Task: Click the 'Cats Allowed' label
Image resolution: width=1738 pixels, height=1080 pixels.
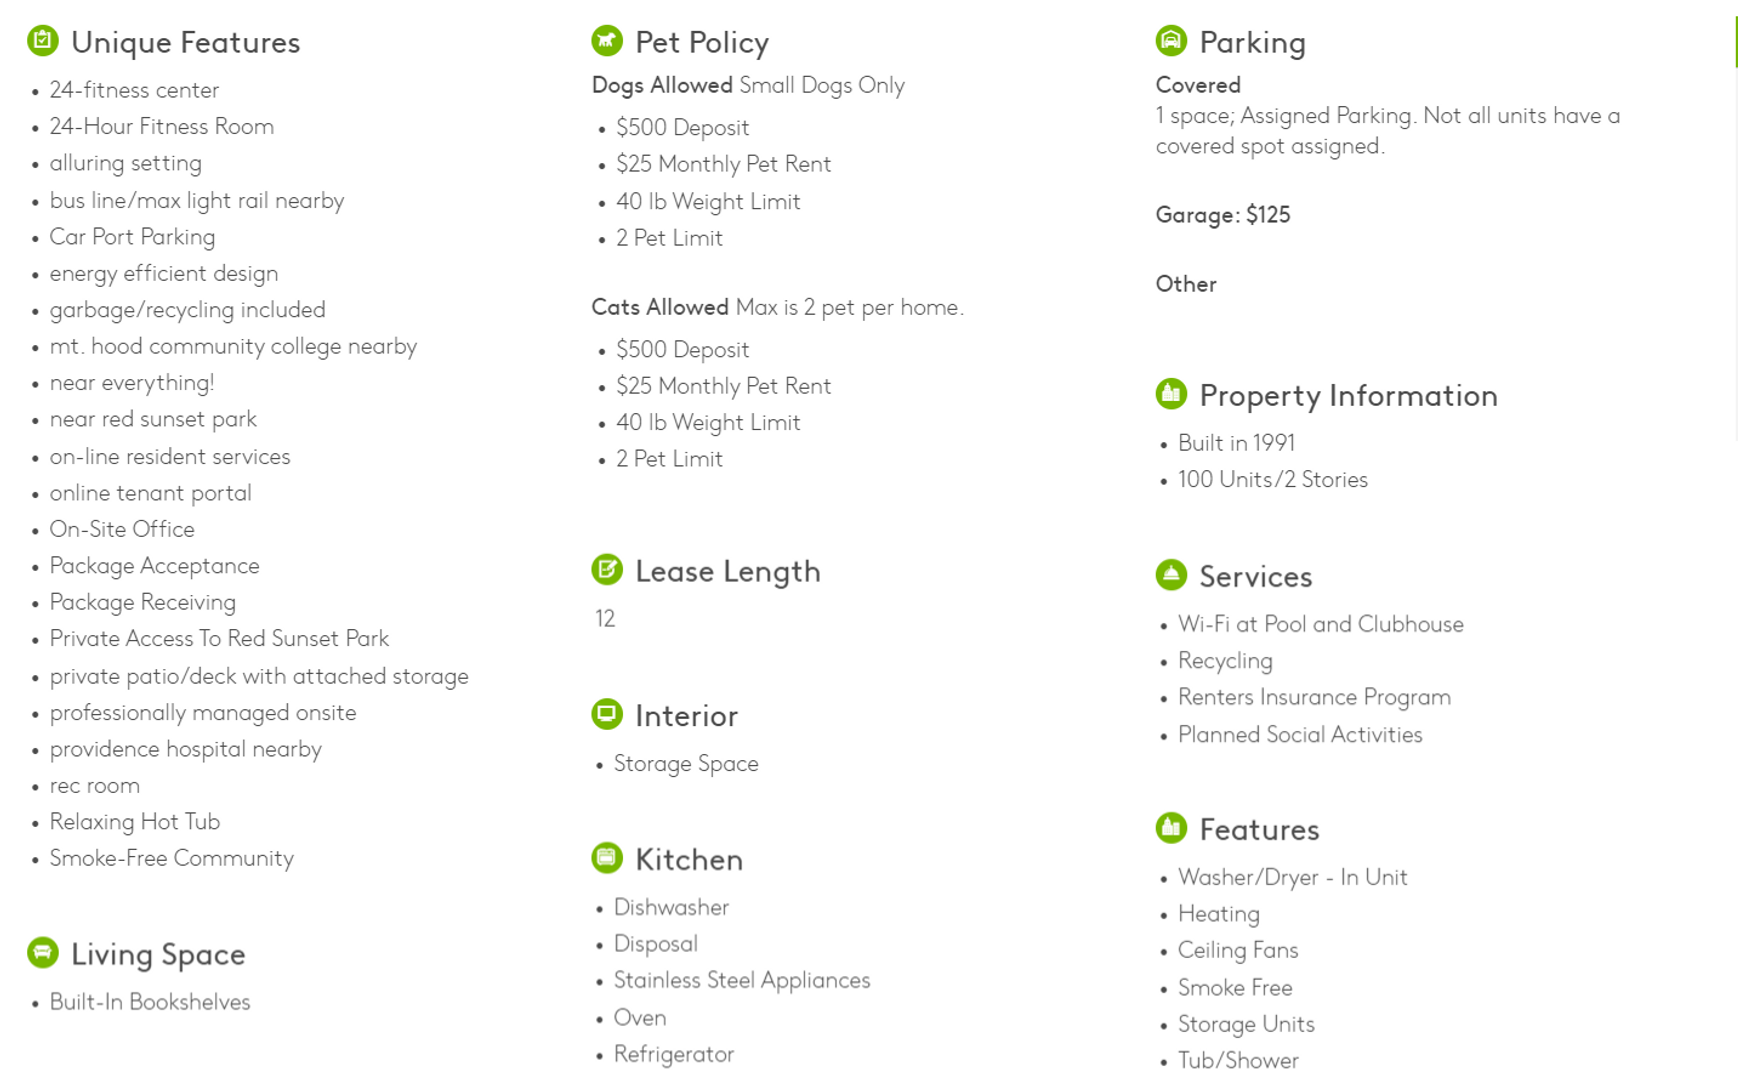Action: coord(660,308)
